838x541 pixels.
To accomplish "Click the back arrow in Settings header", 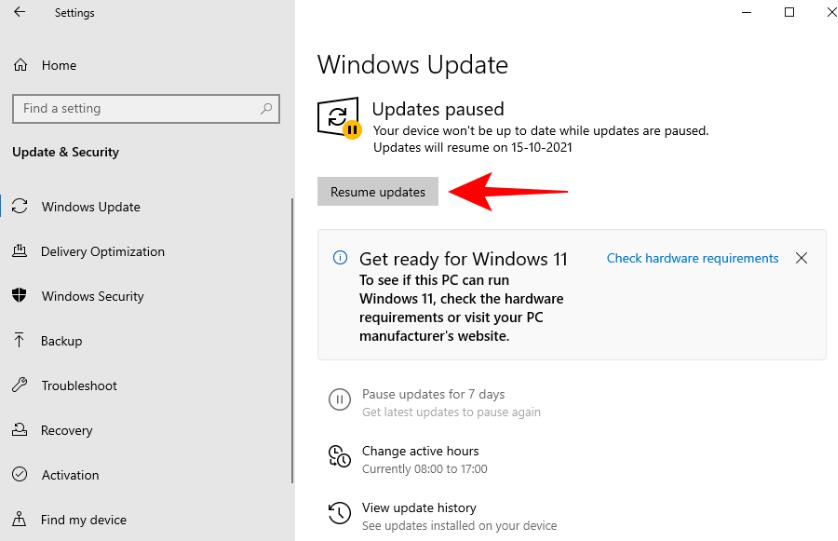I will [x=20, y=13].
